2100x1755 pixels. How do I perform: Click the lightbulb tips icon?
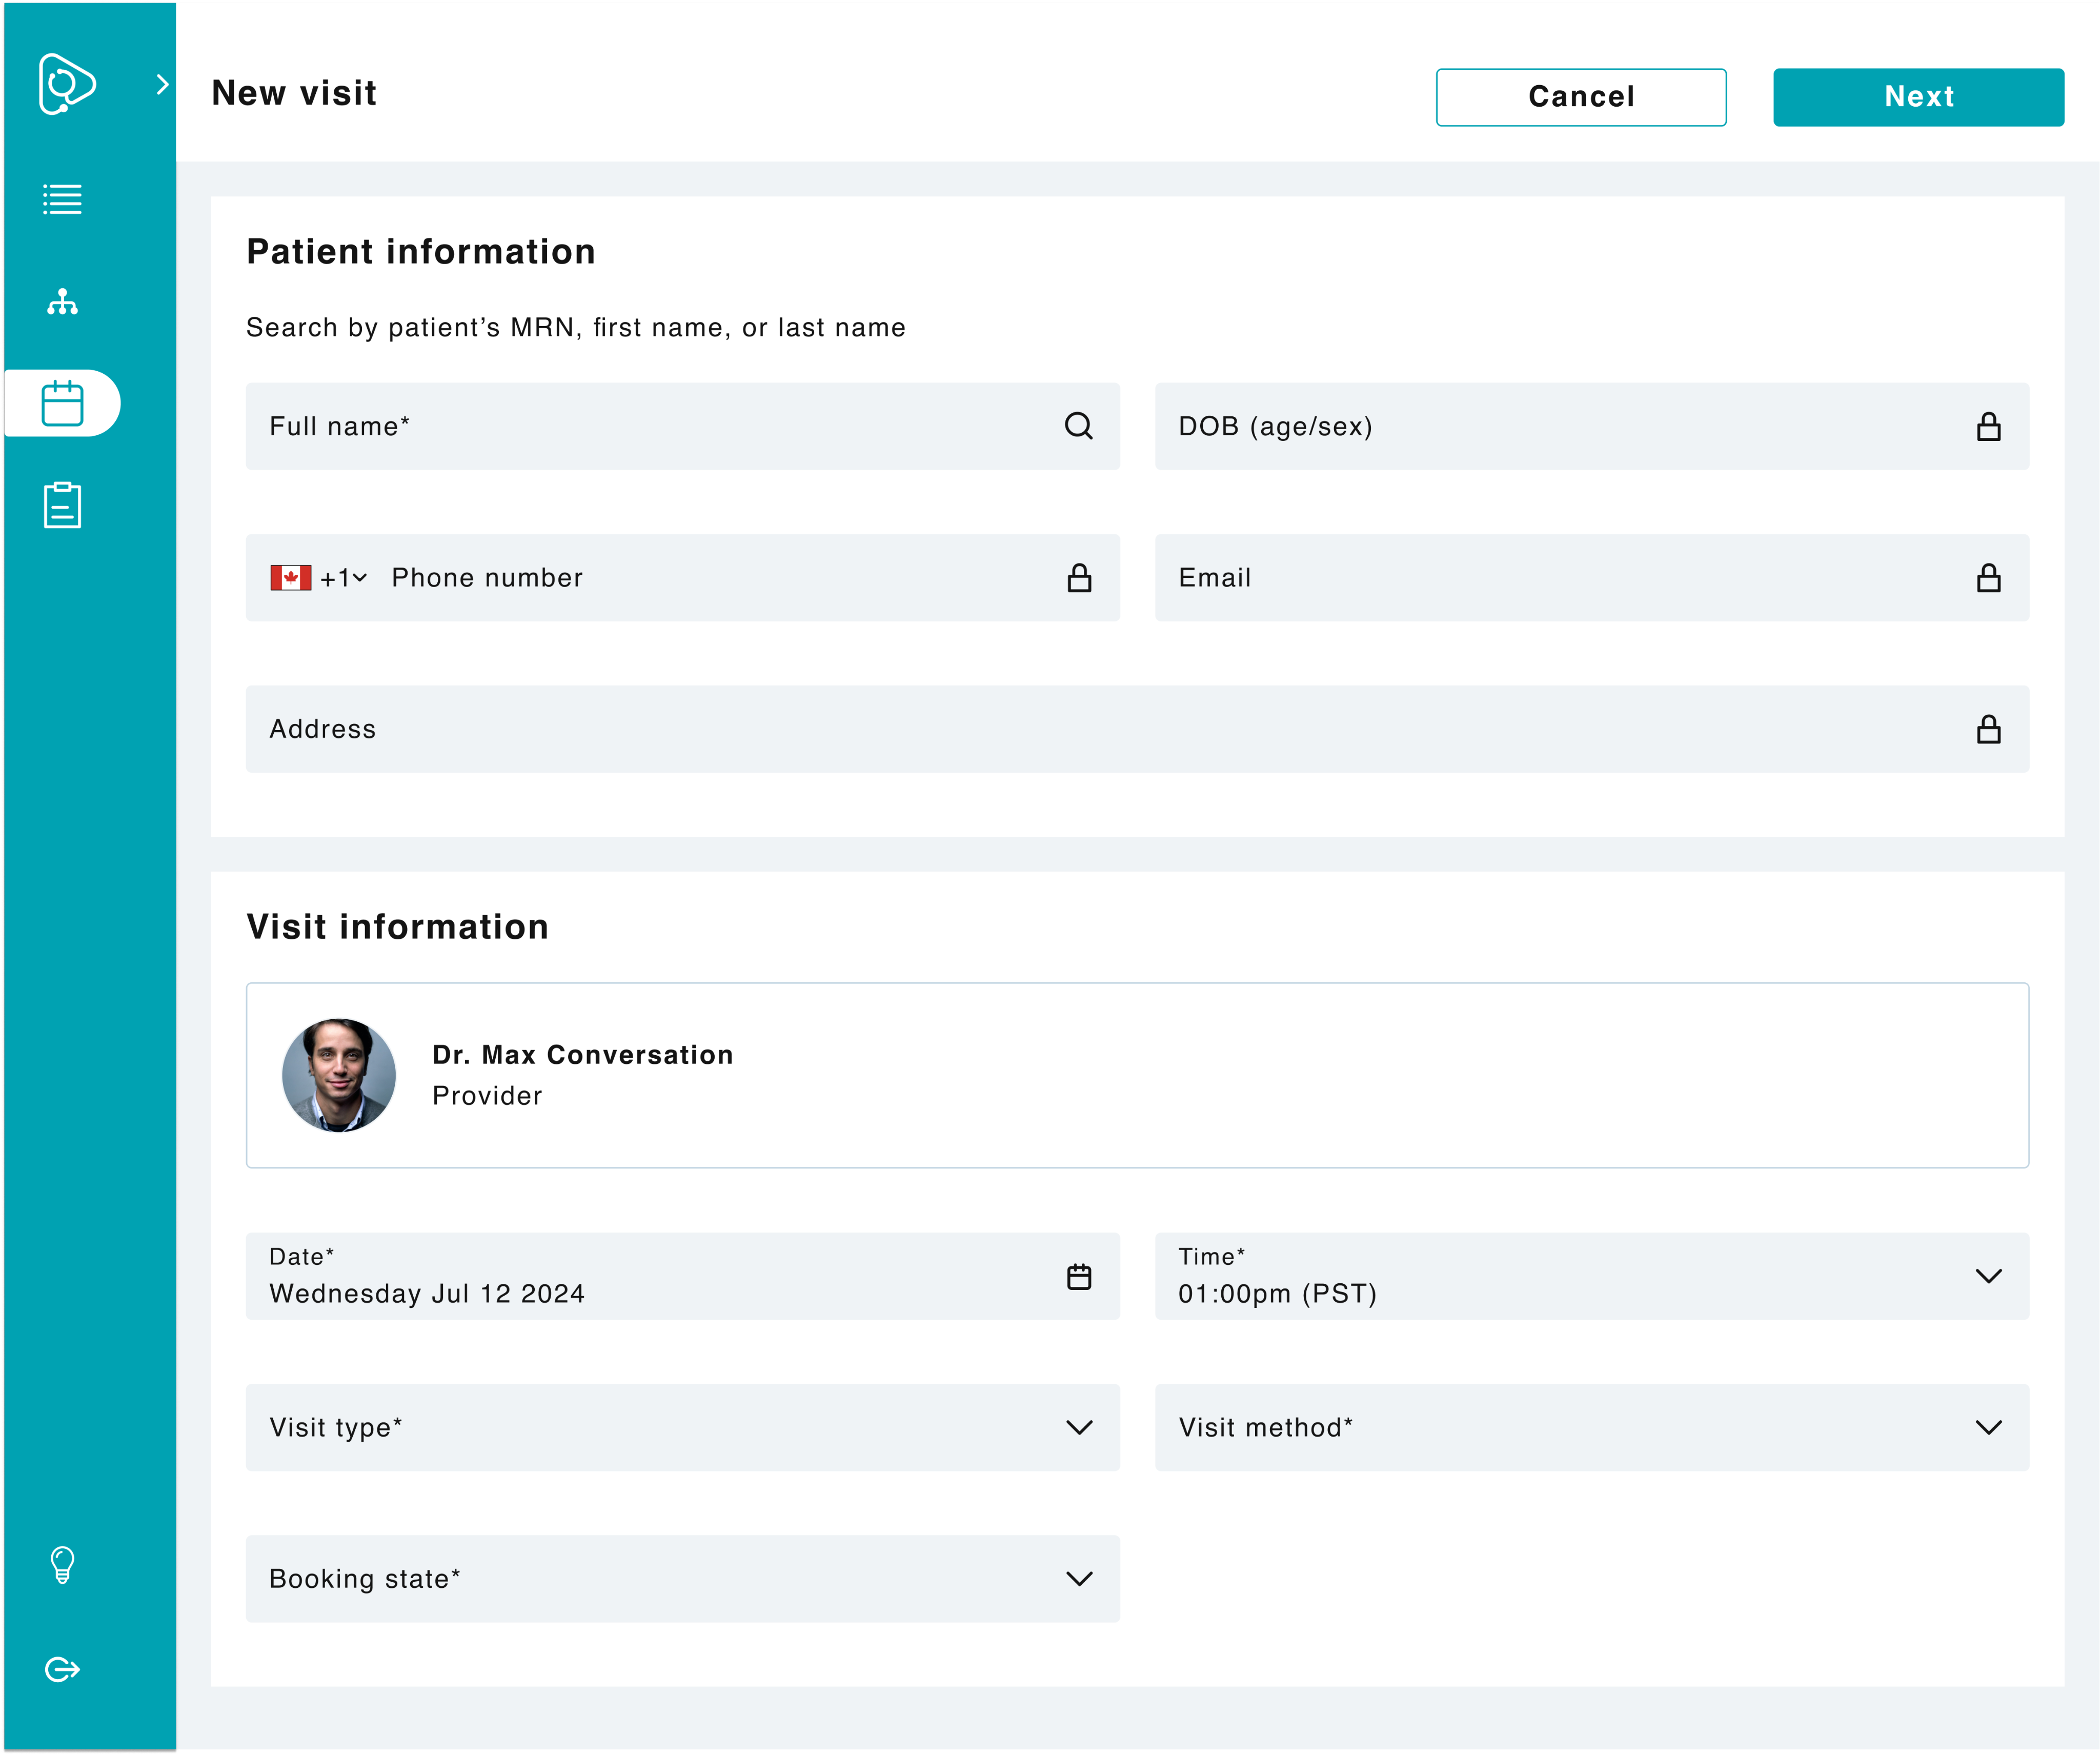(x=62, y=1565)
